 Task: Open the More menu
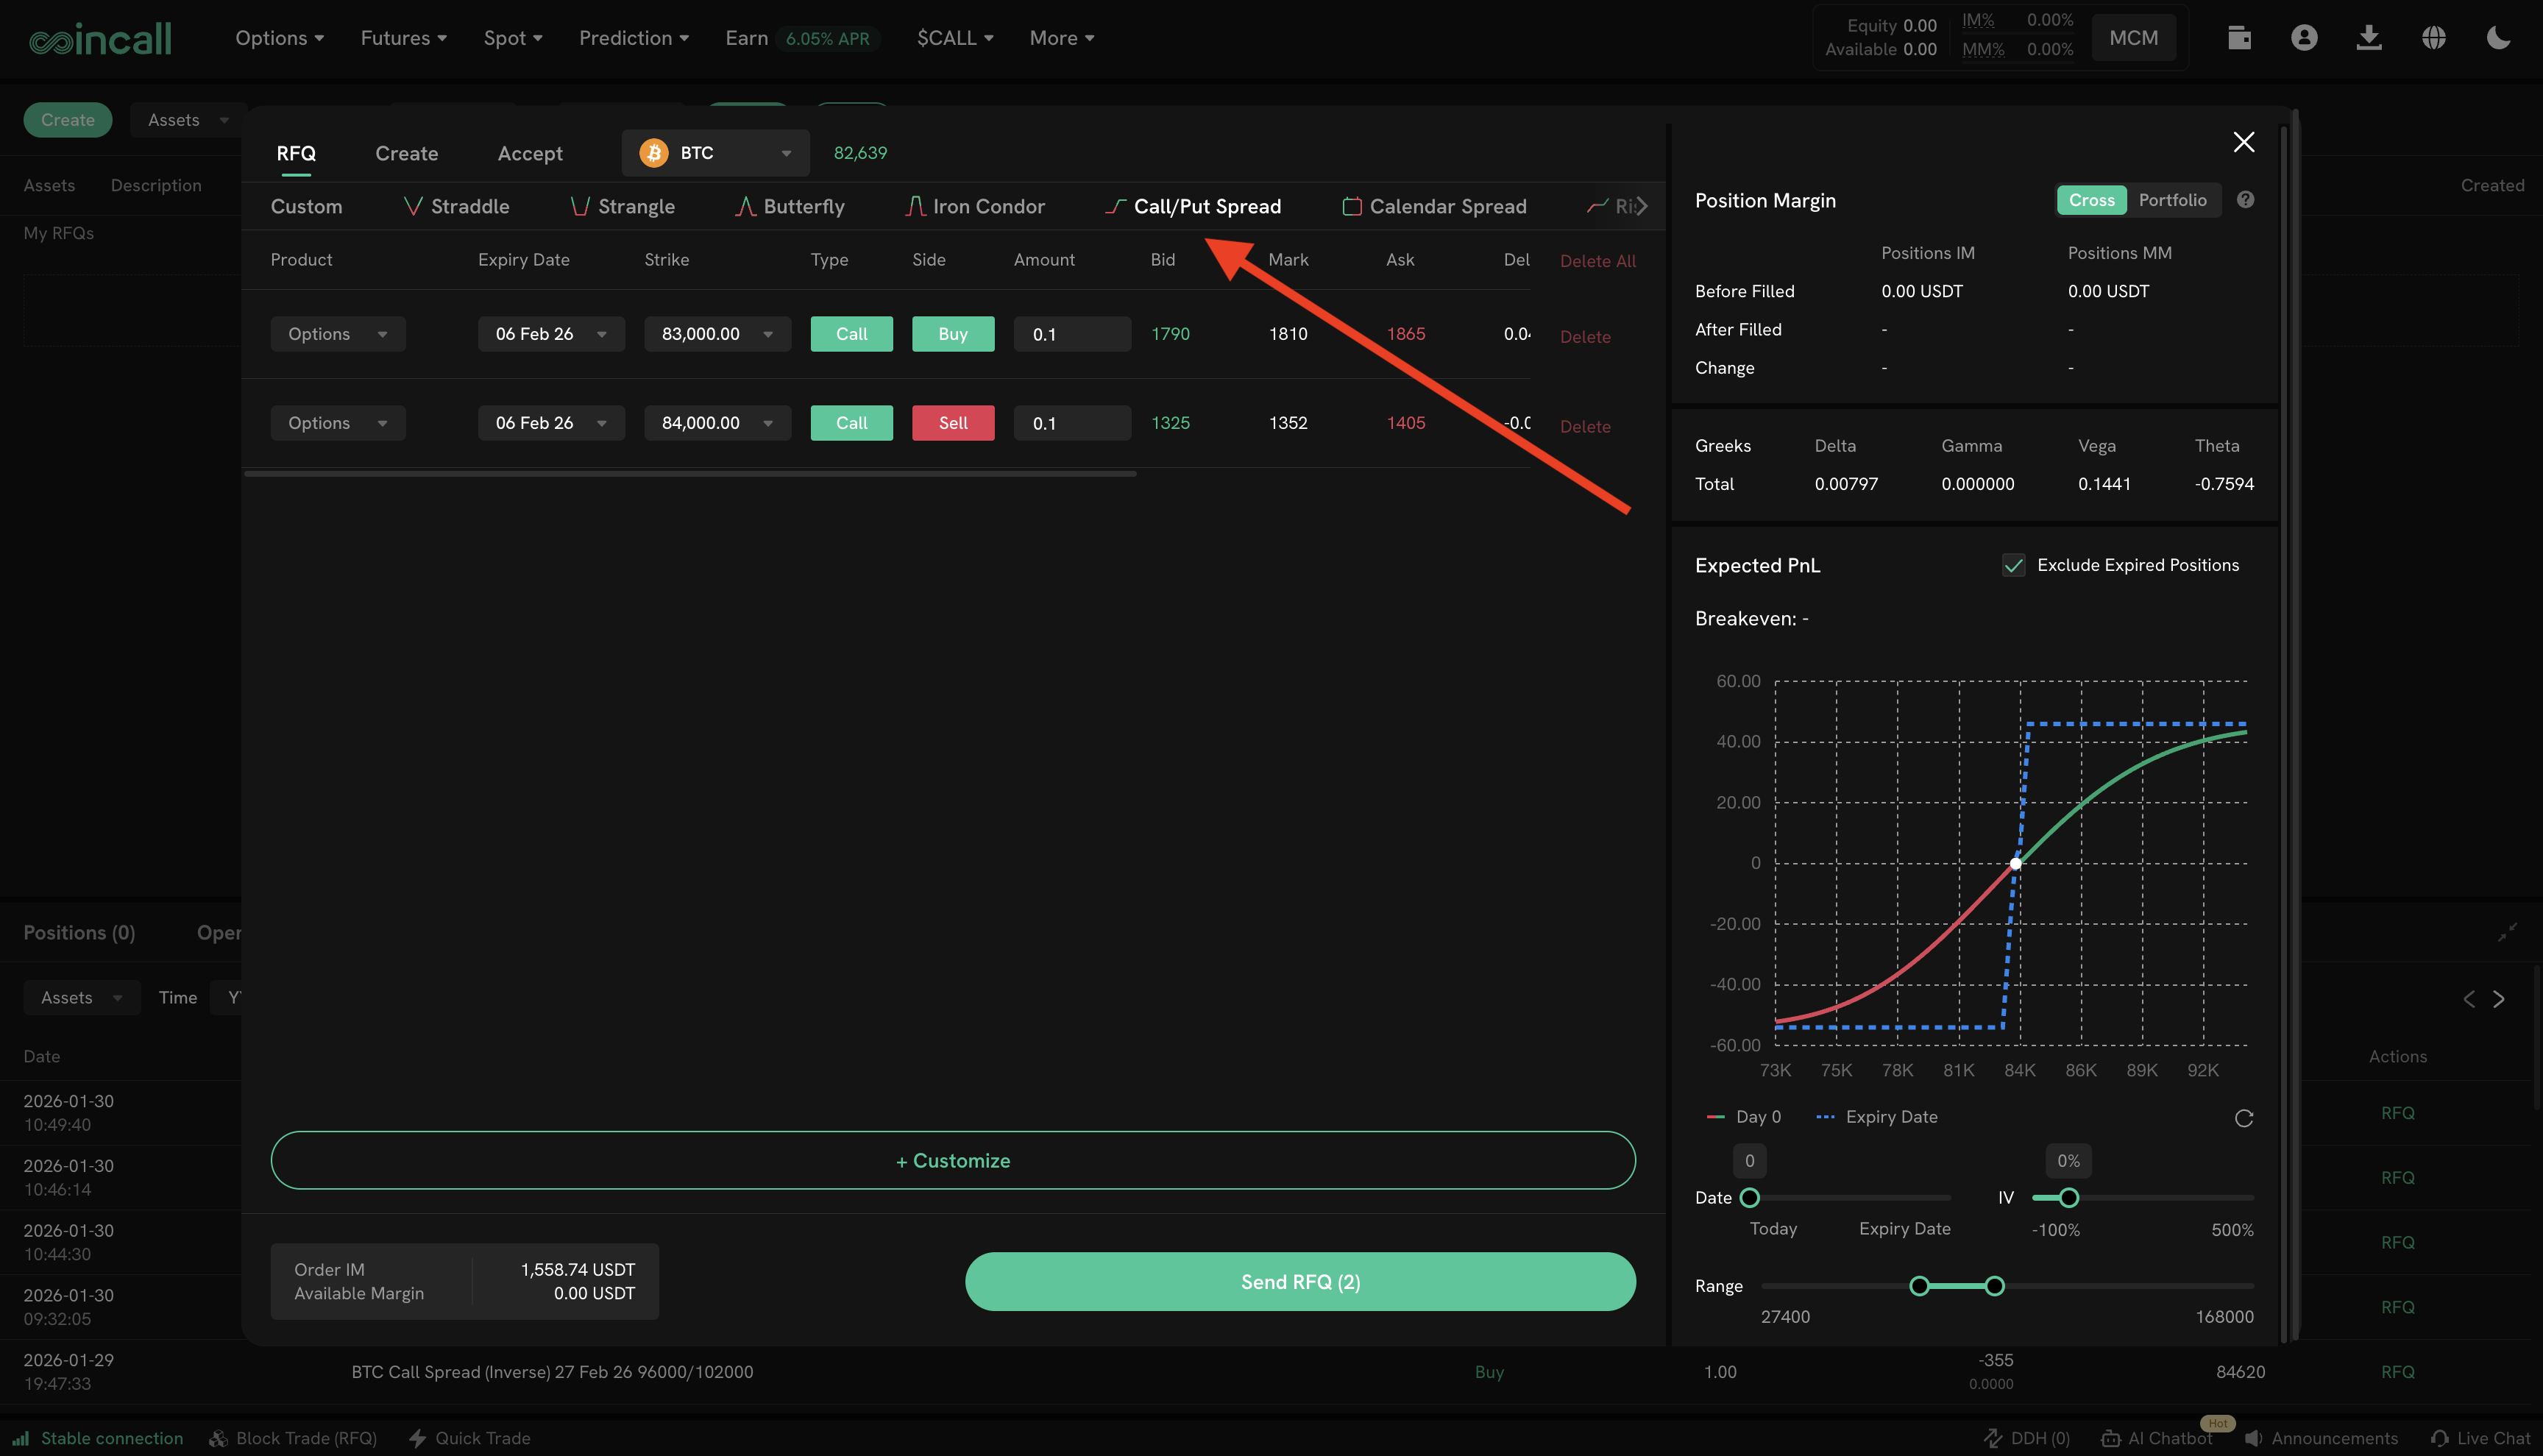pyautogui.click(x=1062, y=38)
